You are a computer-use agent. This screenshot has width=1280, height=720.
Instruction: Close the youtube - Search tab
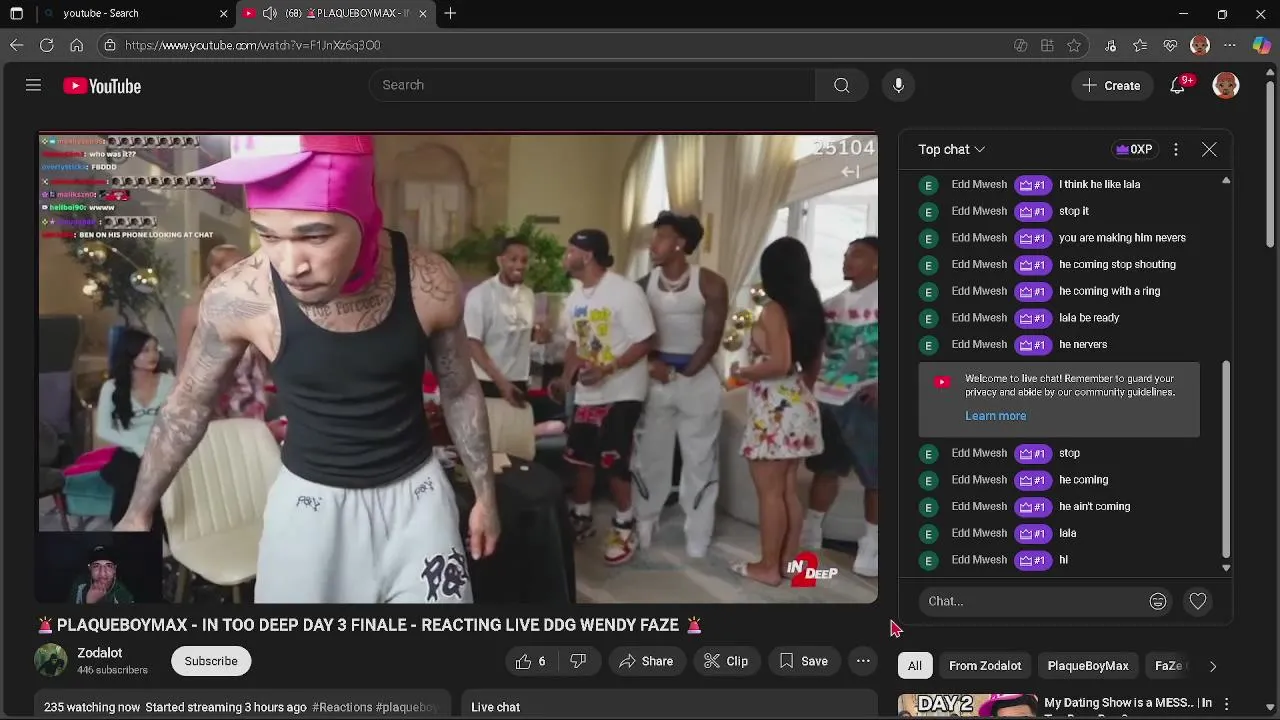click(x=223, y=14)
